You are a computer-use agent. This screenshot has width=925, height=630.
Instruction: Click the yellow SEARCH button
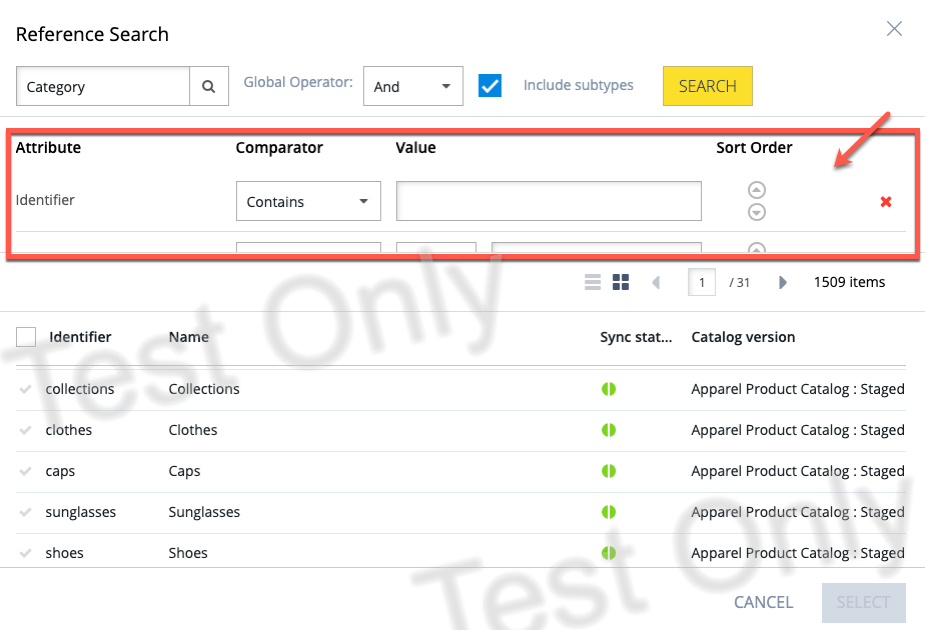coord(707,86)
